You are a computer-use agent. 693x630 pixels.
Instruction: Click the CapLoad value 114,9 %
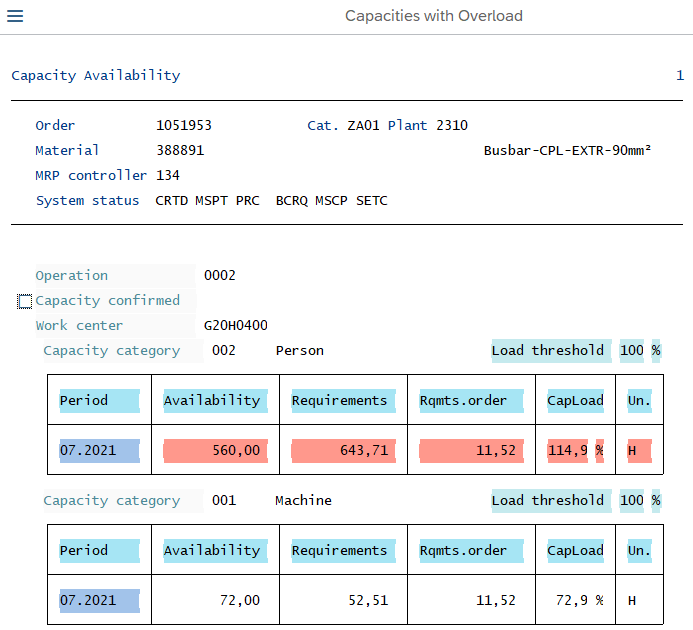pos(575,451)
